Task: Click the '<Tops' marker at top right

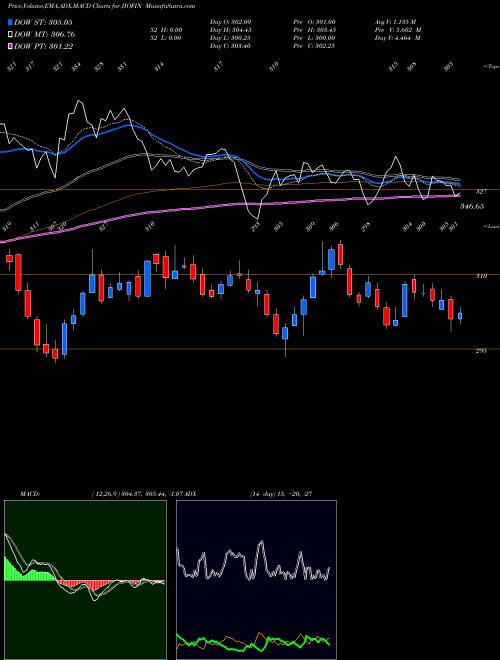Action: coord(491,67)
